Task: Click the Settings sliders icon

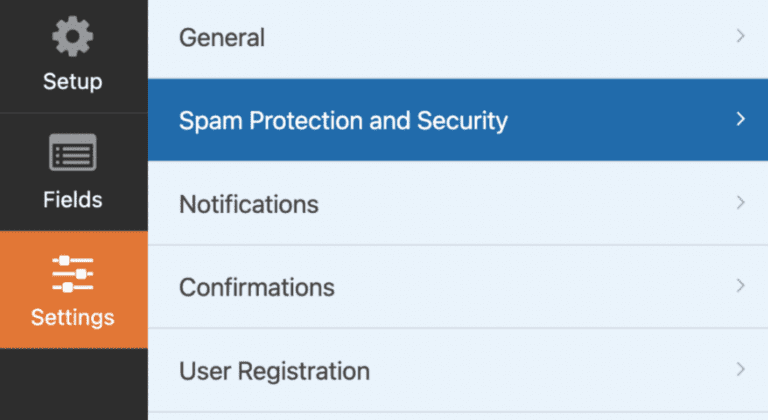Action: pyautogui.click(x=72, y=273)
